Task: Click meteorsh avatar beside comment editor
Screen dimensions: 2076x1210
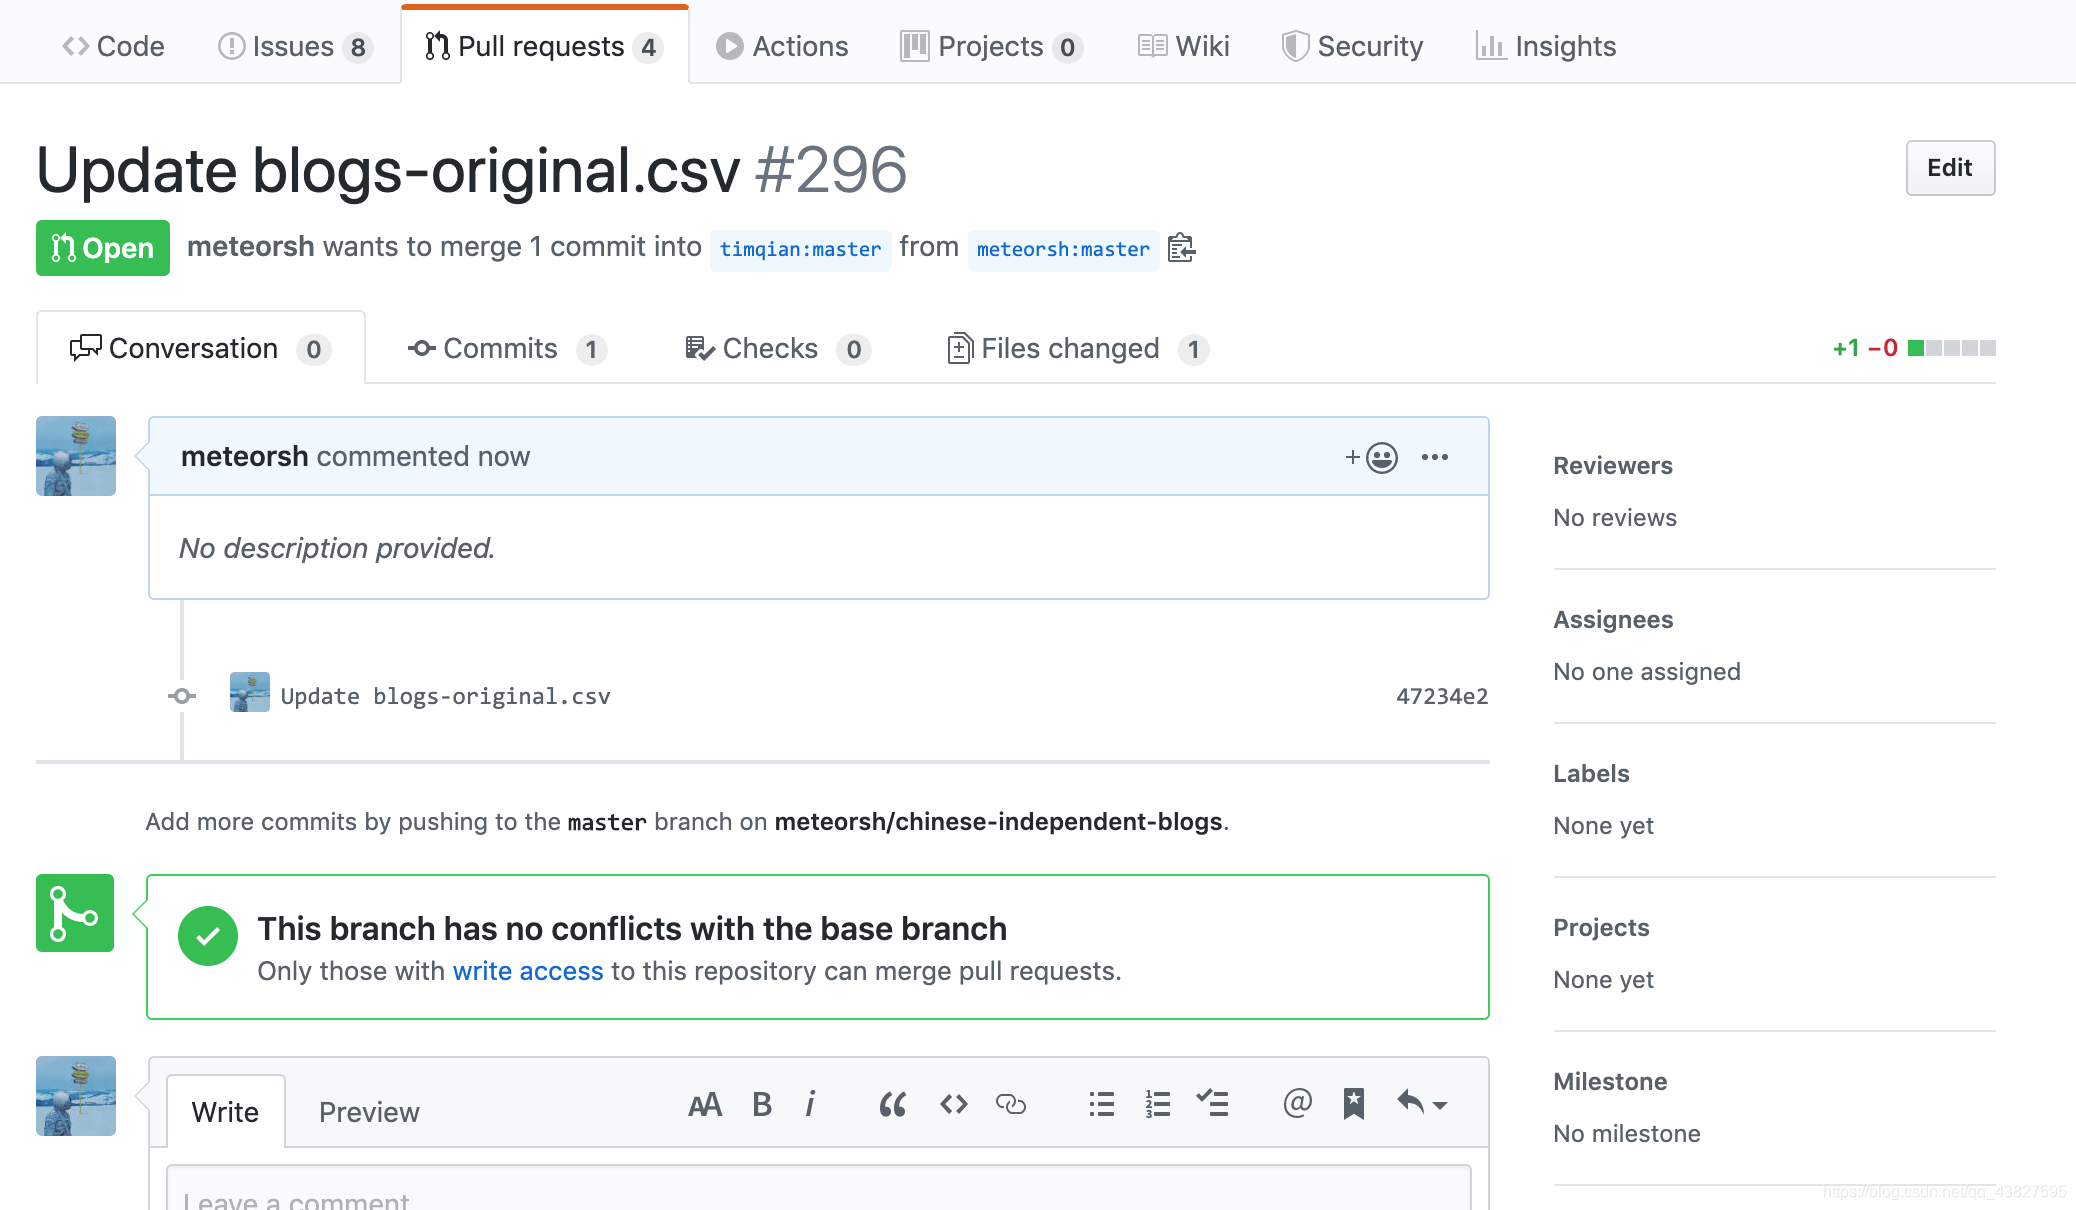Action: 76,1096
